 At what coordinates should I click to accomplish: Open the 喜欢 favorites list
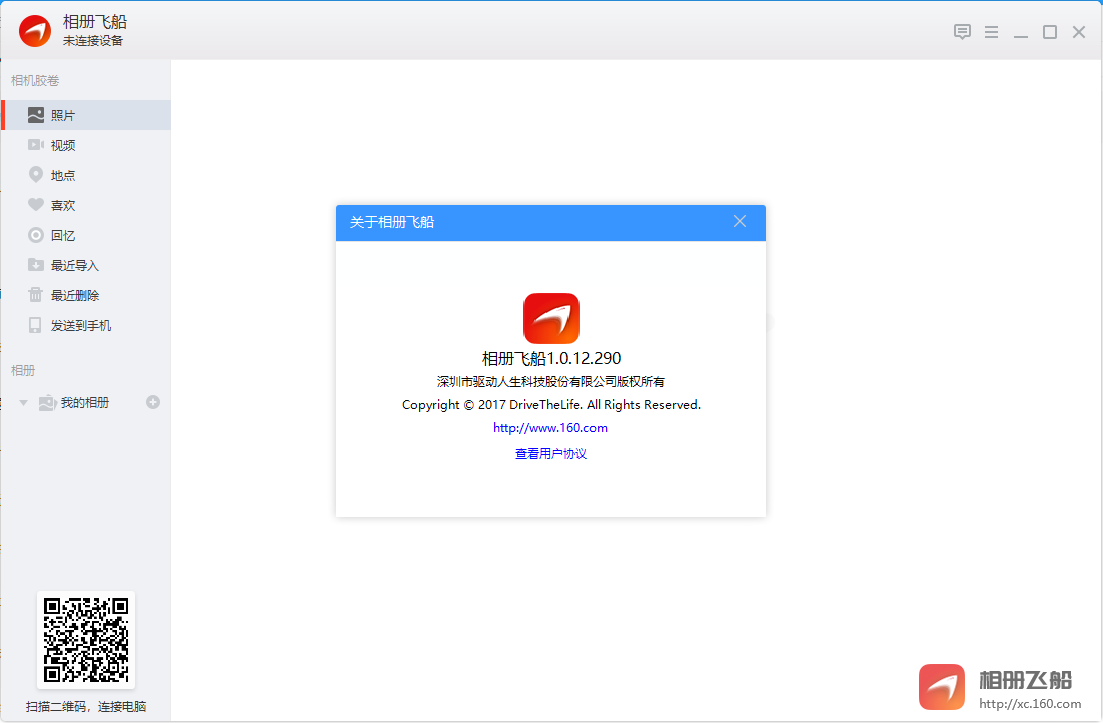(x=60, y=205)
